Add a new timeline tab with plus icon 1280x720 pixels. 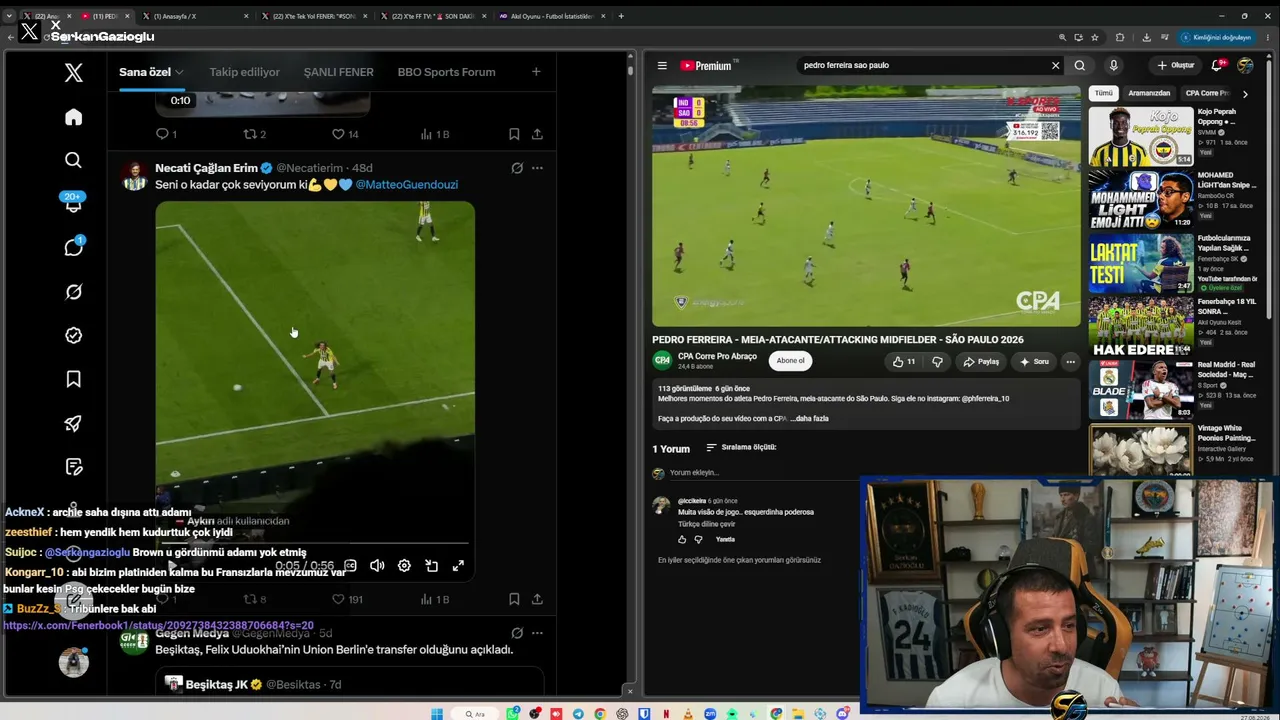click(x=536, y=72)
